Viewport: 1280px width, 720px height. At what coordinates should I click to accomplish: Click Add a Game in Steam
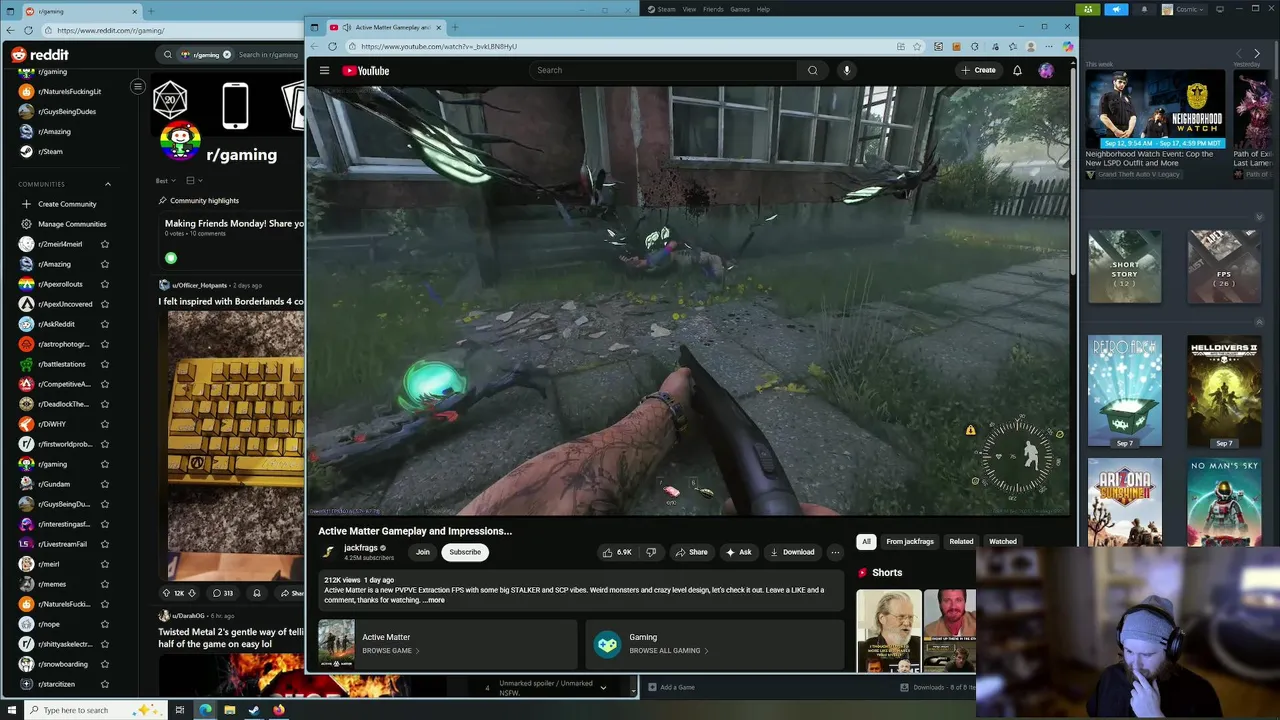pyautogui.click(x=671, y=687)
